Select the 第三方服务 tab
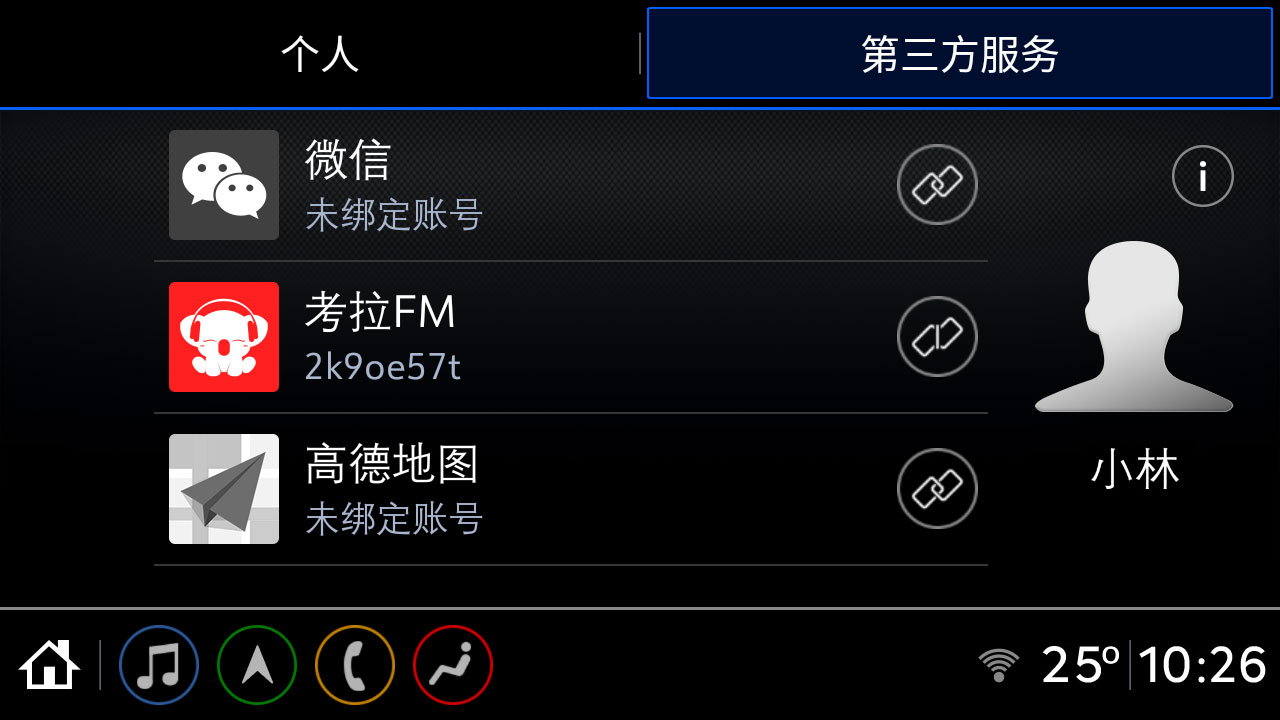This screenshot has width=1280, height=720. 960,54
